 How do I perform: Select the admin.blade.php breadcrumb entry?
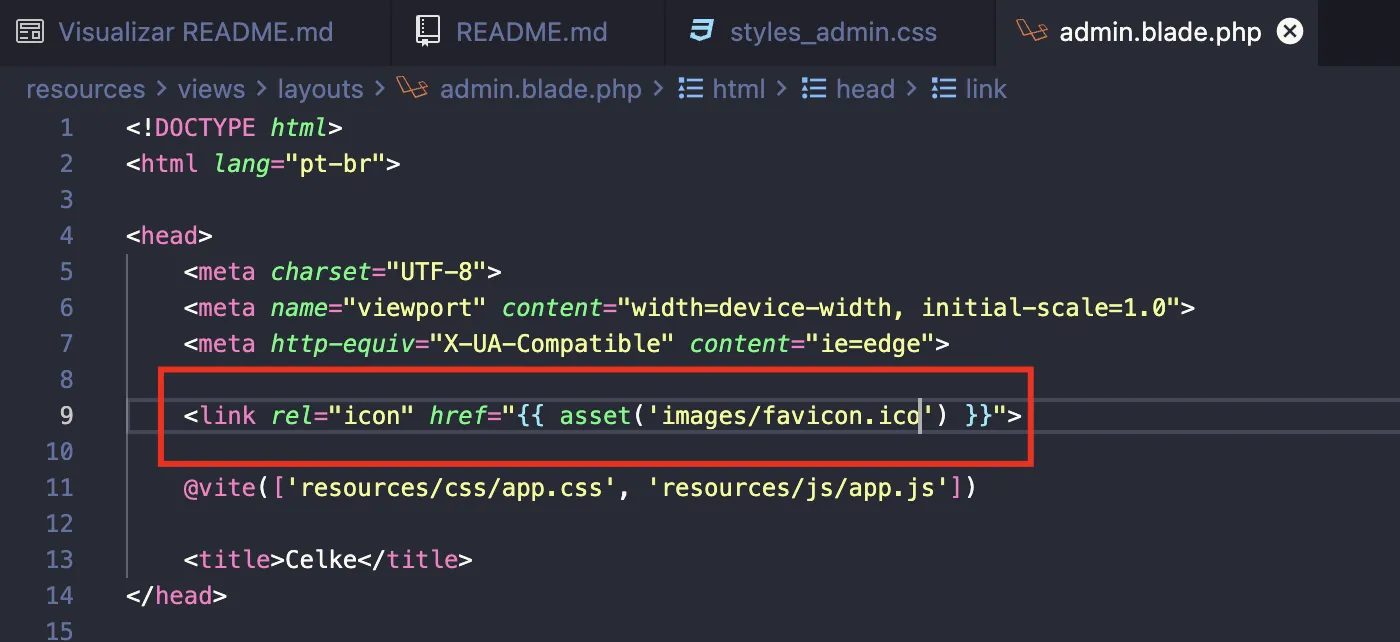tap(540, 88)
